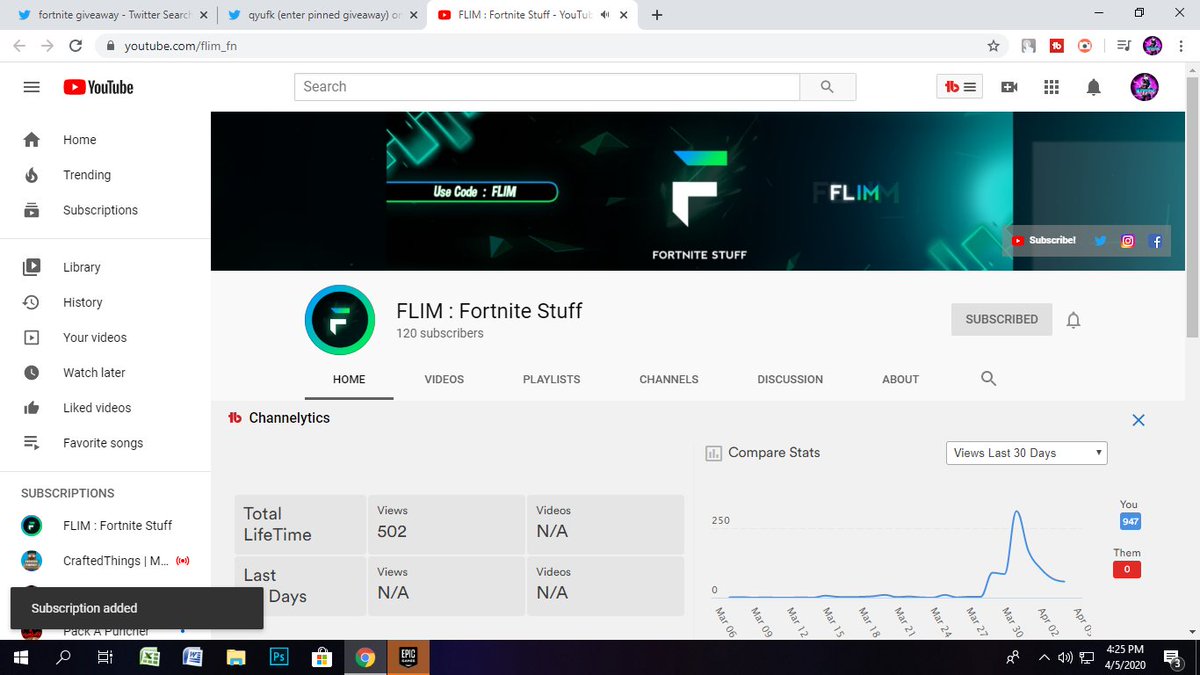Screen dimensions: 1200x675
Task: Open Excel from the taskbar
Action: click(150, 657)
